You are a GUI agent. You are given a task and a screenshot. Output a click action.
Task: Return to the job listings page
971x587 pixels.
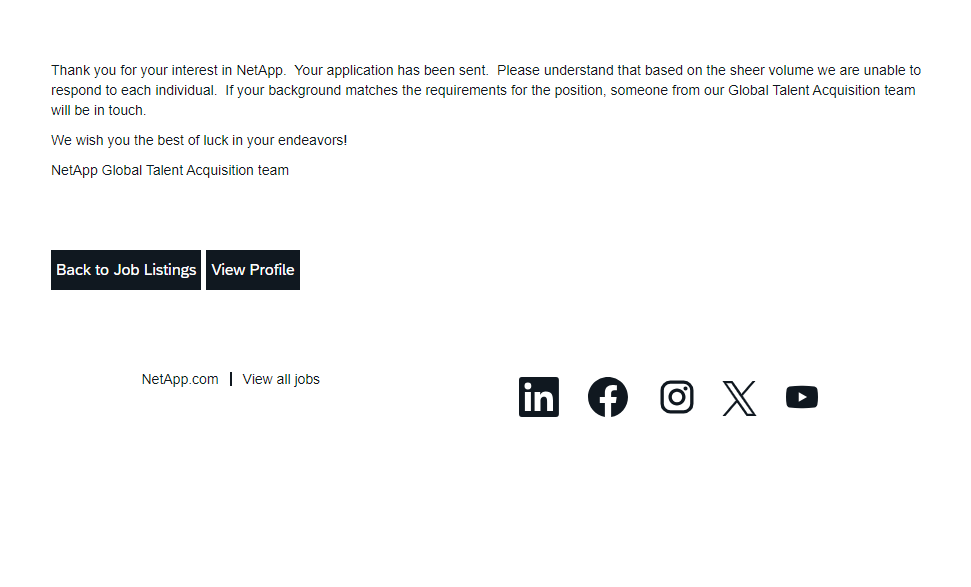[126, 270]
